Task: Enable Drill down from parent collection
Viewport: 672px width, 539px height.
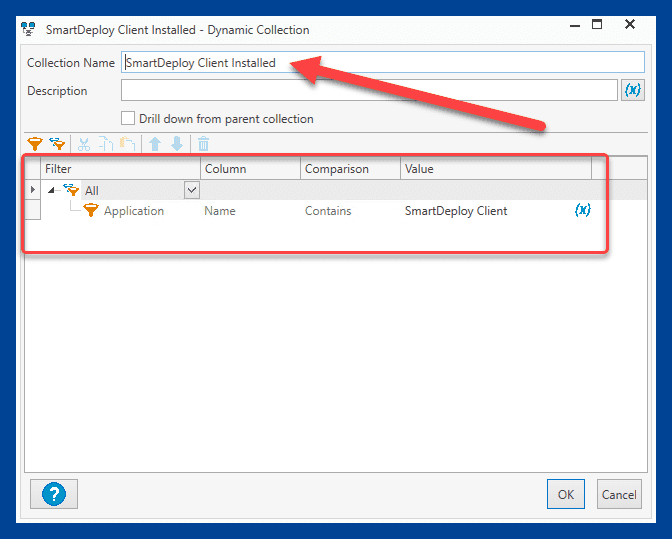Action: point(128,118)
